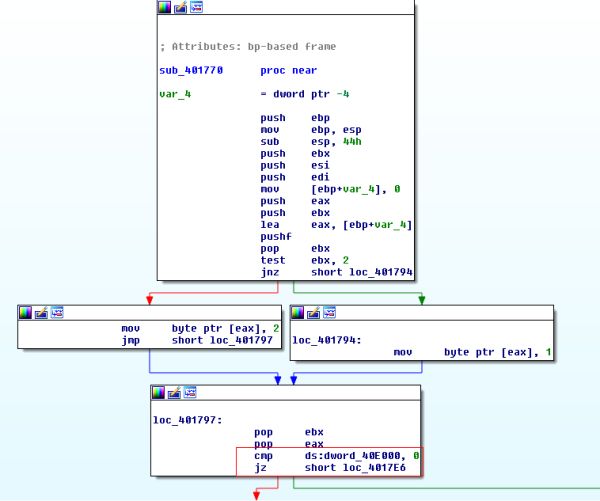This screenshot has width=600, height=501.
Task: Click title bar of loc_401797 node
Action: (285, 393)
